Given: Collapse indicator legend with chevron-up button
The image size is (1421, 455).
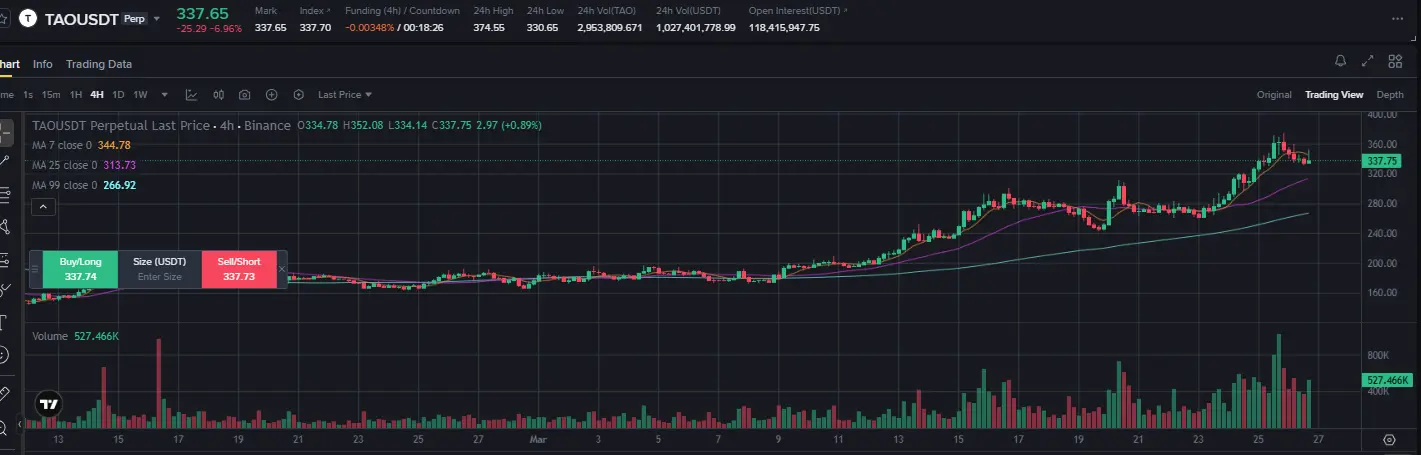Looking at the screenshot, I should 43,207.
